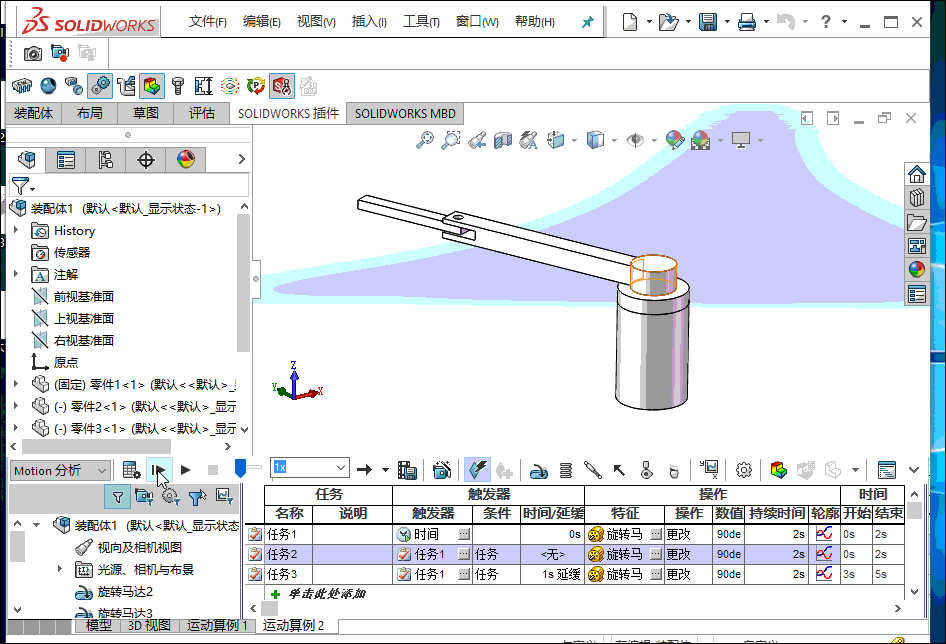Toggle the SOLIDWORKS Simulation add-in
The height and width of the screenshot is (644, 946).
click(152, 86)
